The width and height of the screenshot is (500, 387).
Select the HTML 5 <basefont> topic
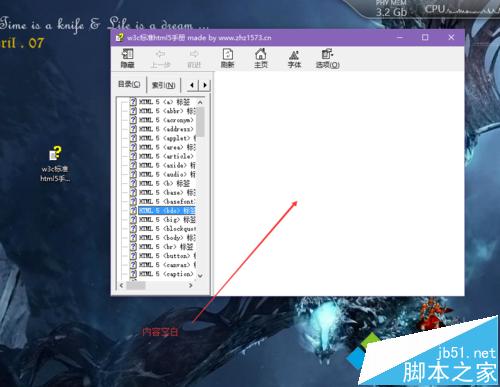click(x=167, y=201)
